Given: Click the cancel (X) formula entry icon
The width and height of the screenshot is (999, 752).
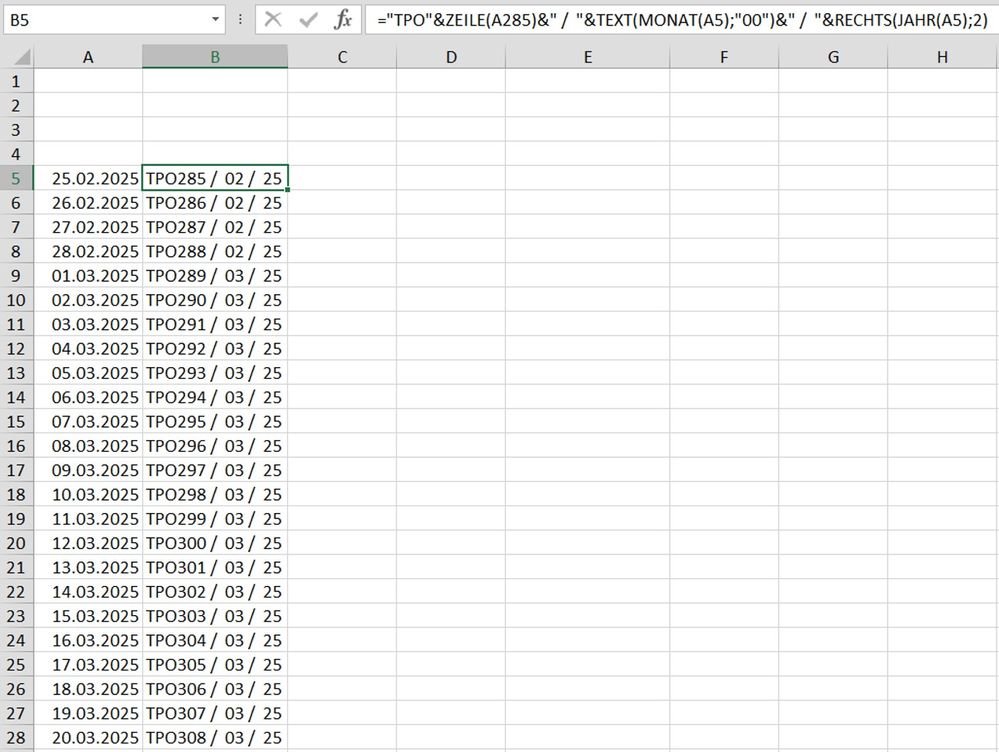Looking at the screenshot, I should (273, 20).
